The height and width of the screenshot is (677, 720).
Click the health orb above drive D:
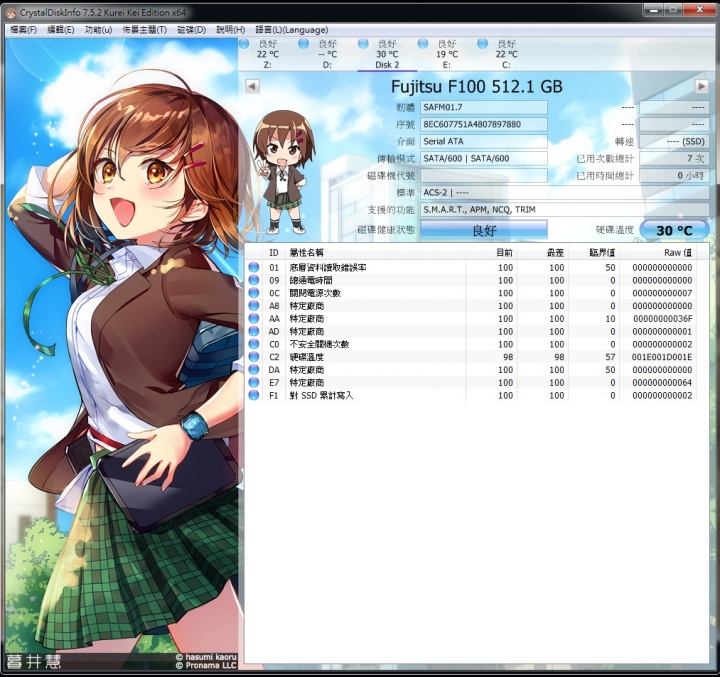coord(303,44)
